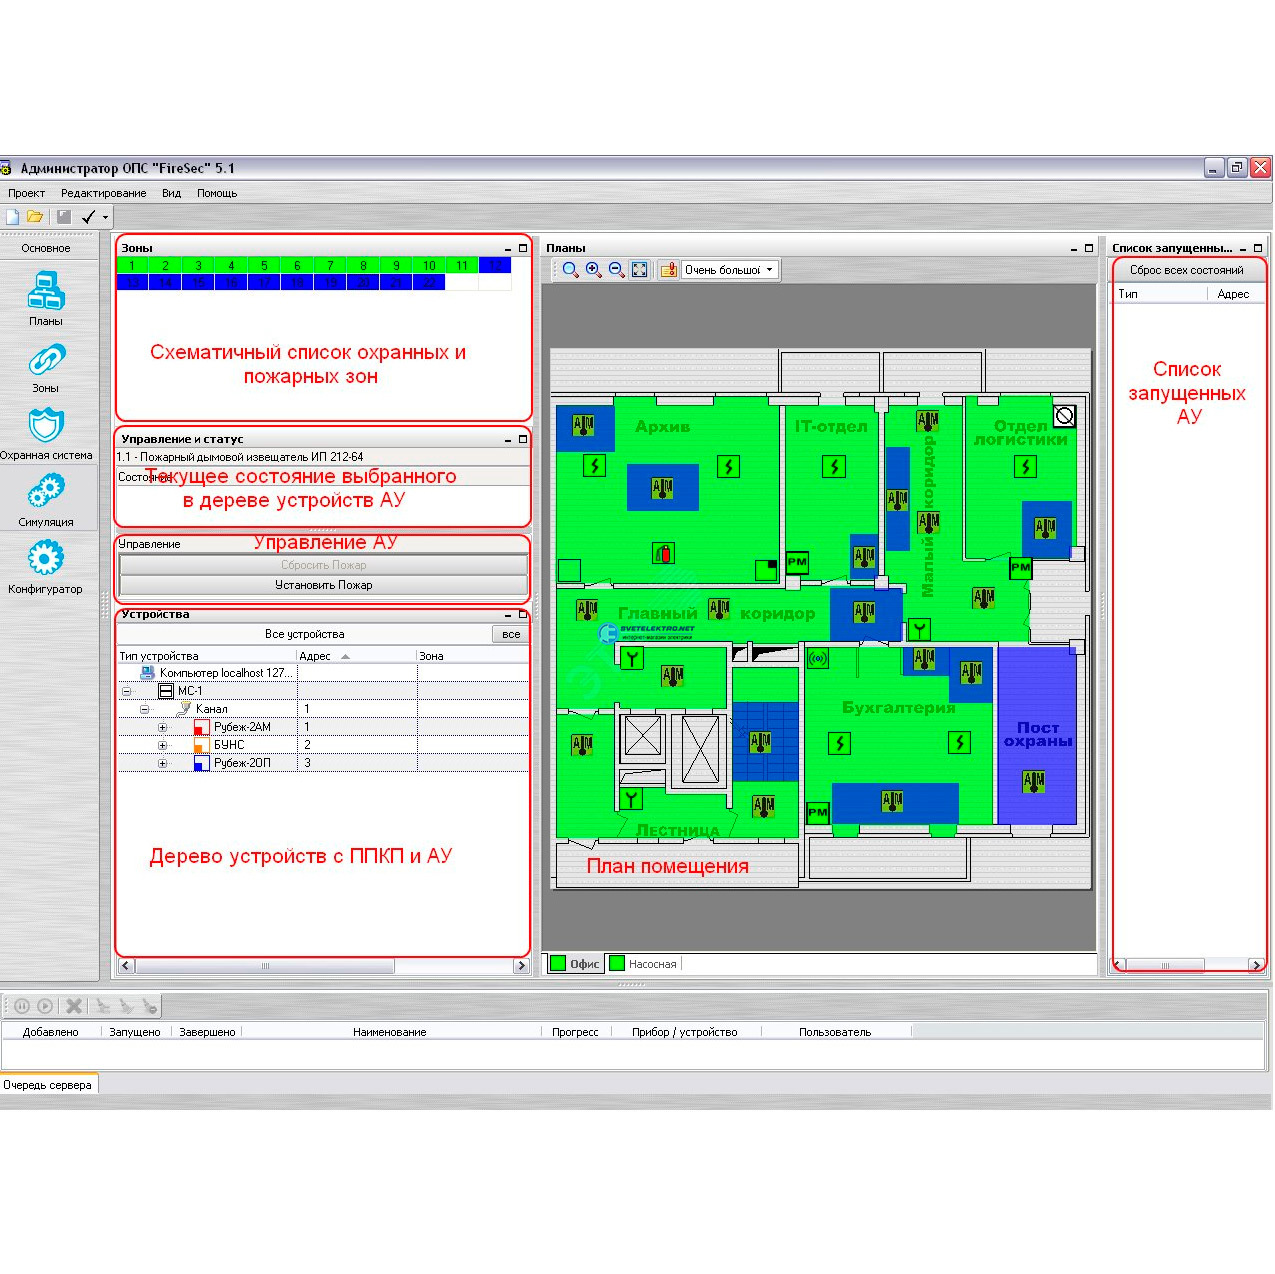Open the Проект menu

coord(27,193)
